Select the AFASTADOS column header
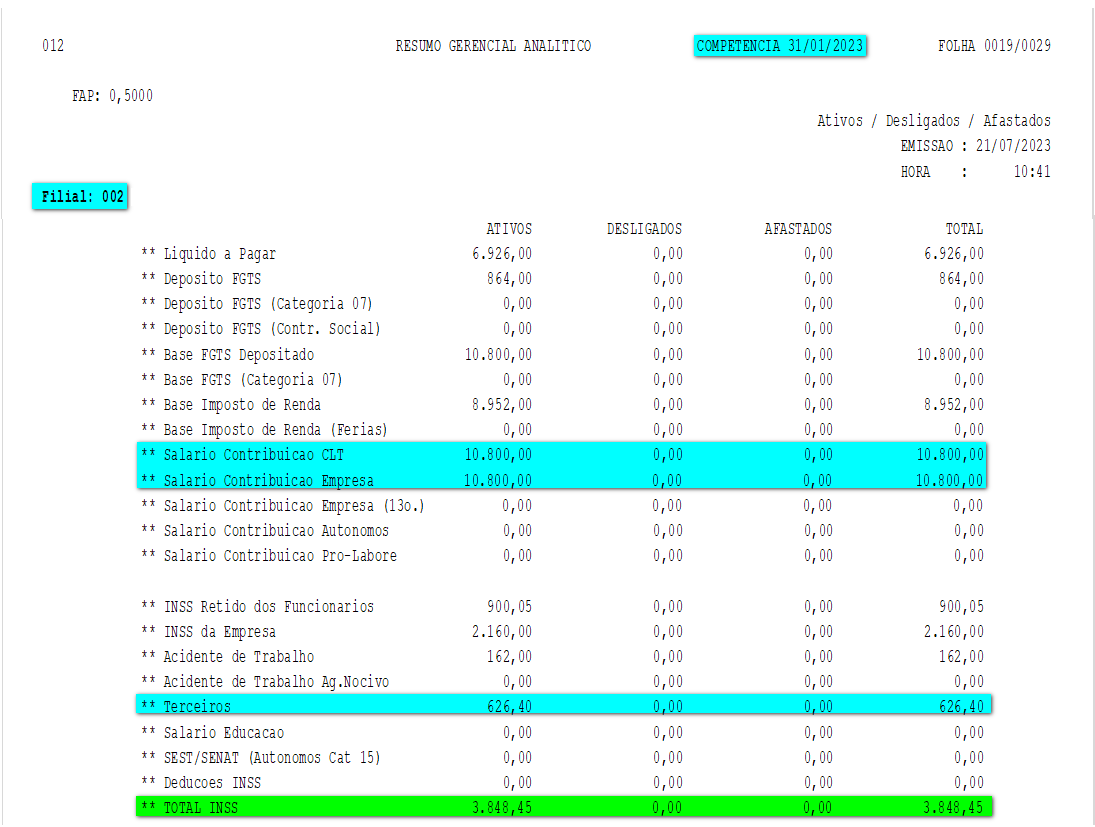The image size is (1095, 827). 798,229
